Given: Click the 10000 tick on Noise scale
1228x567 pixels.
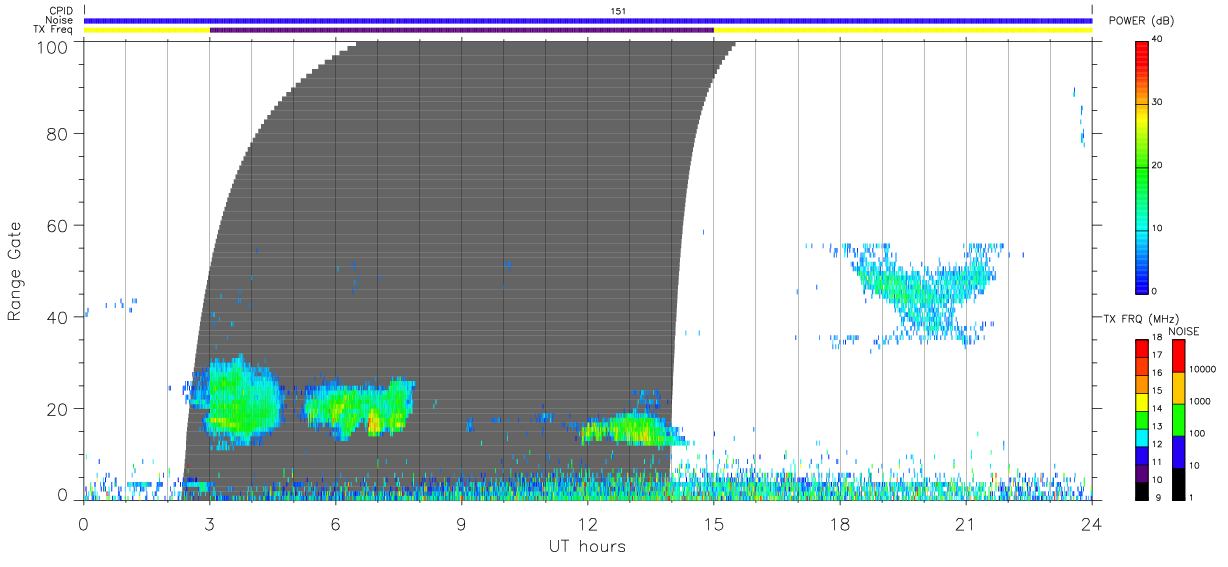Looking at the screenshot, I should 1203,368.
